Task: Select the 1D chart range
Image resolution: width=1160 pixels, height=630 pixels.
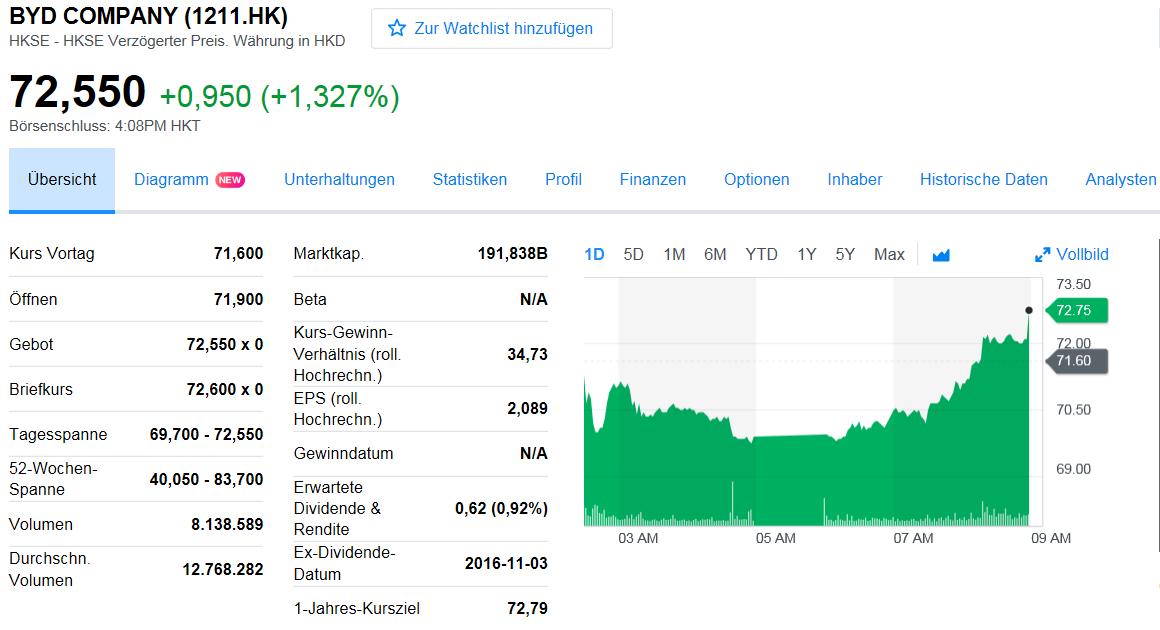Action: pyautogui.click(x=594, y=254)
